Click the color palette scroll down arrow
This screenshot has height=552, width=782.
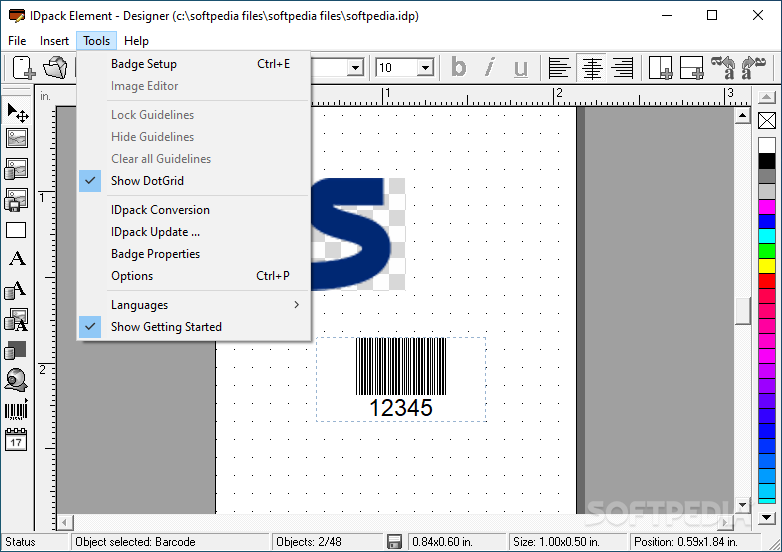tap(767, 518)
